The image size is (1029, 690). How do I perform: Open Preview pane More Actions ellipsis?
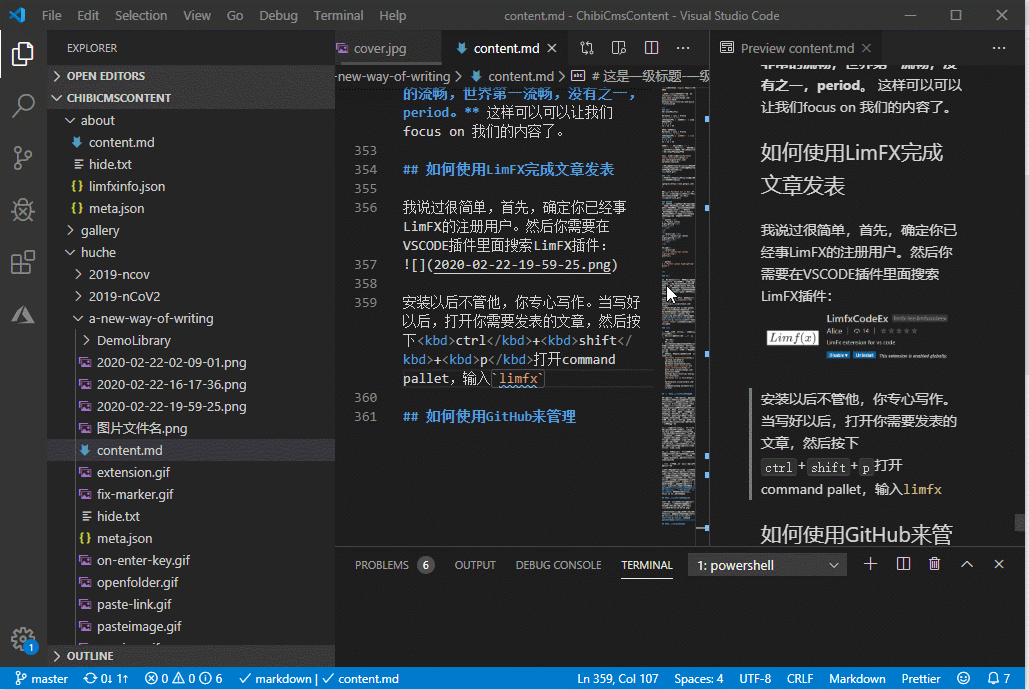[999, 48]
